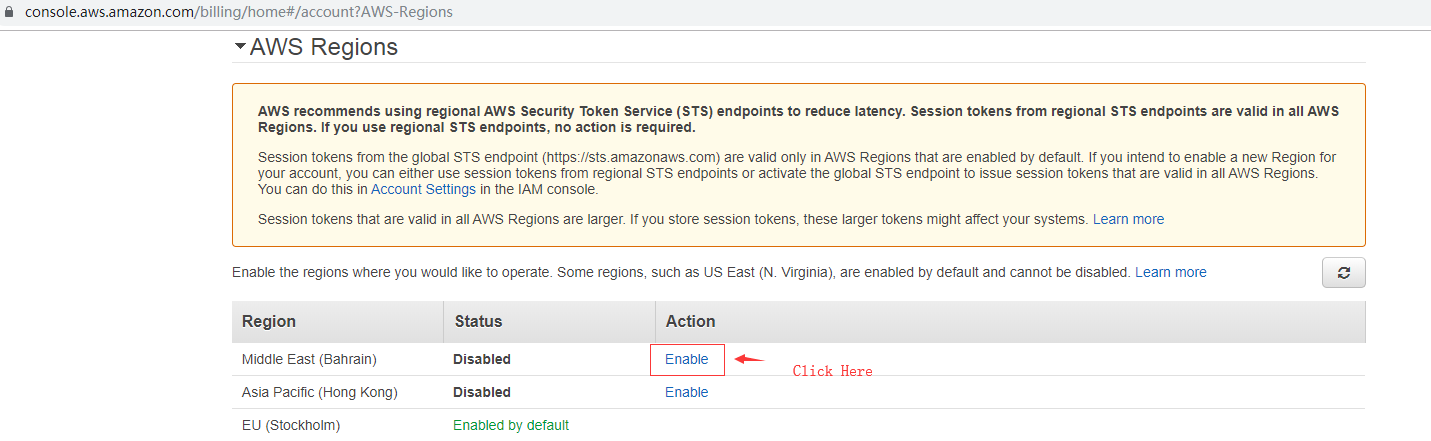Refresh the regions list with reload icon
Image resolution: width=1431 pixels, height=441 pixels.
tap(1344, 272)
